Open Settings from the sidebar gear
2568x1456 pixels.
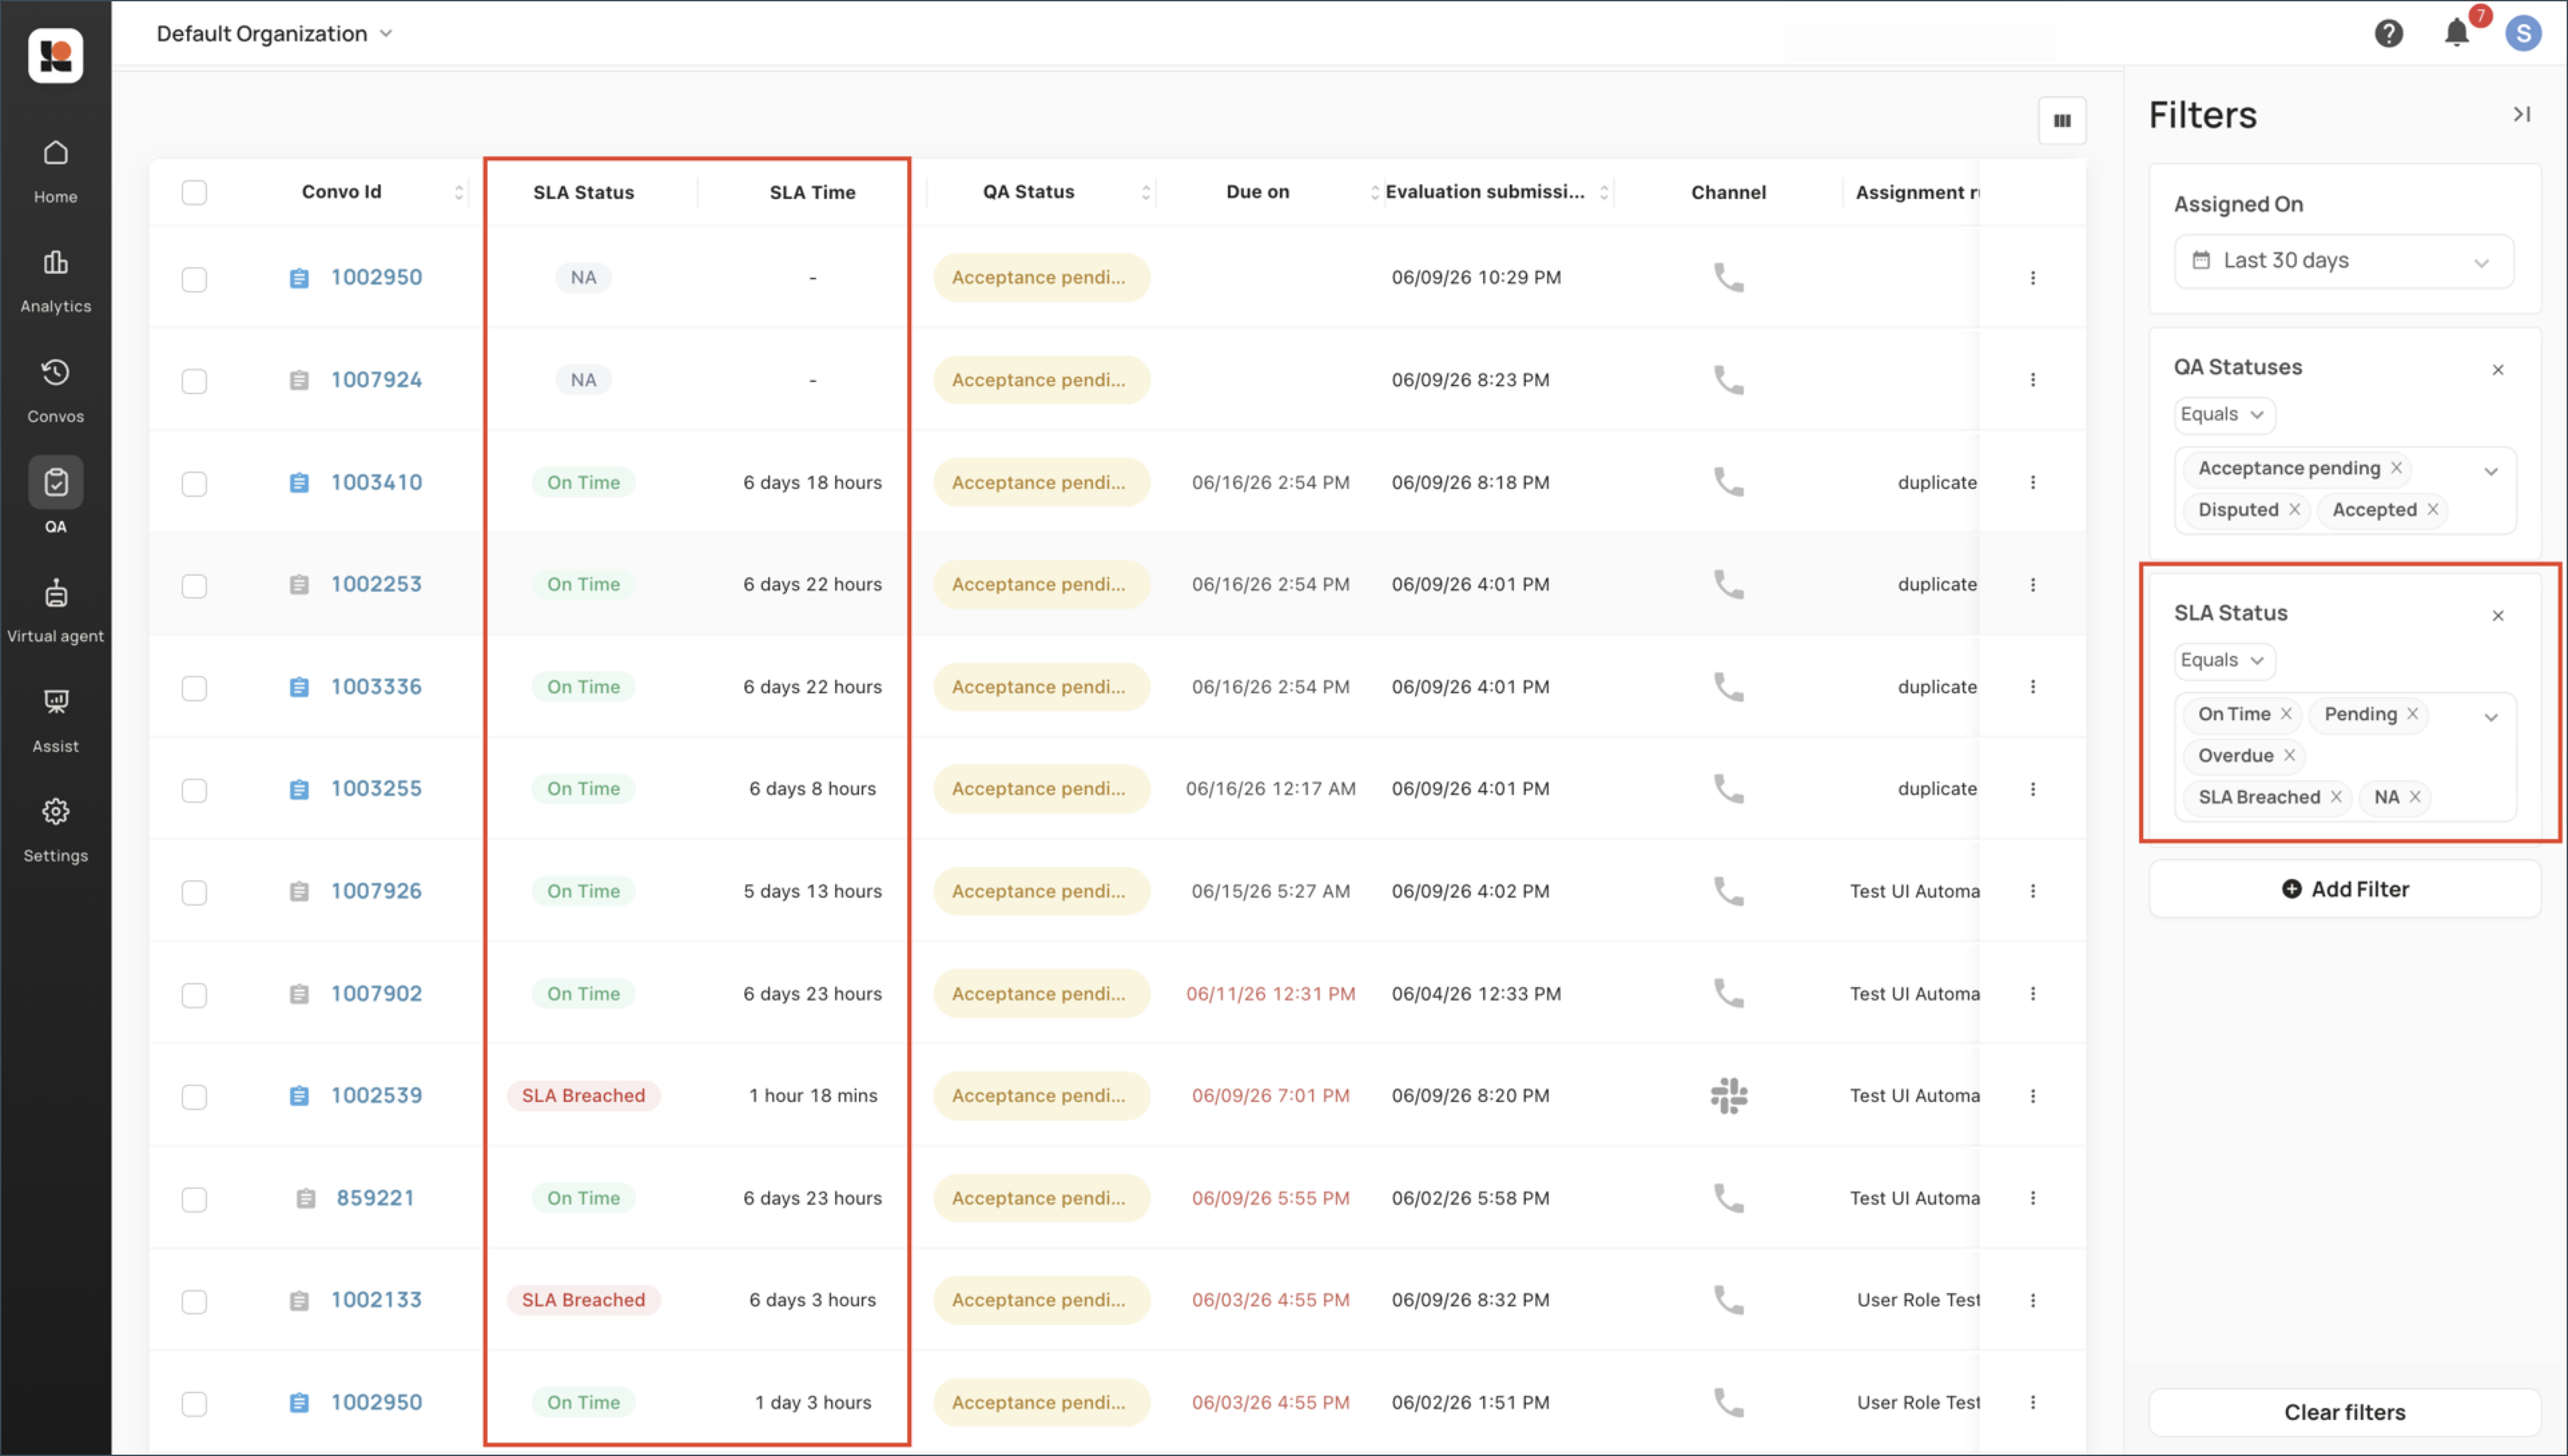pos(55,831)
